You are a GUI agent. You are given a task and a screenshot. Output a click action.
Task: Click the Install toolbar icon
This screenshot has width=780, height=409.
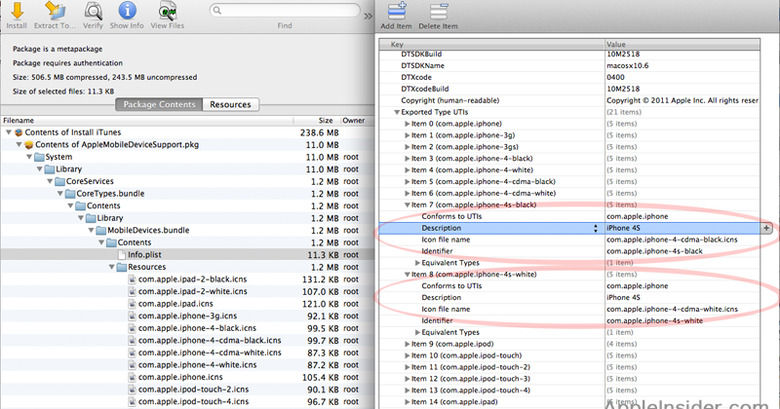pos(17,11)
